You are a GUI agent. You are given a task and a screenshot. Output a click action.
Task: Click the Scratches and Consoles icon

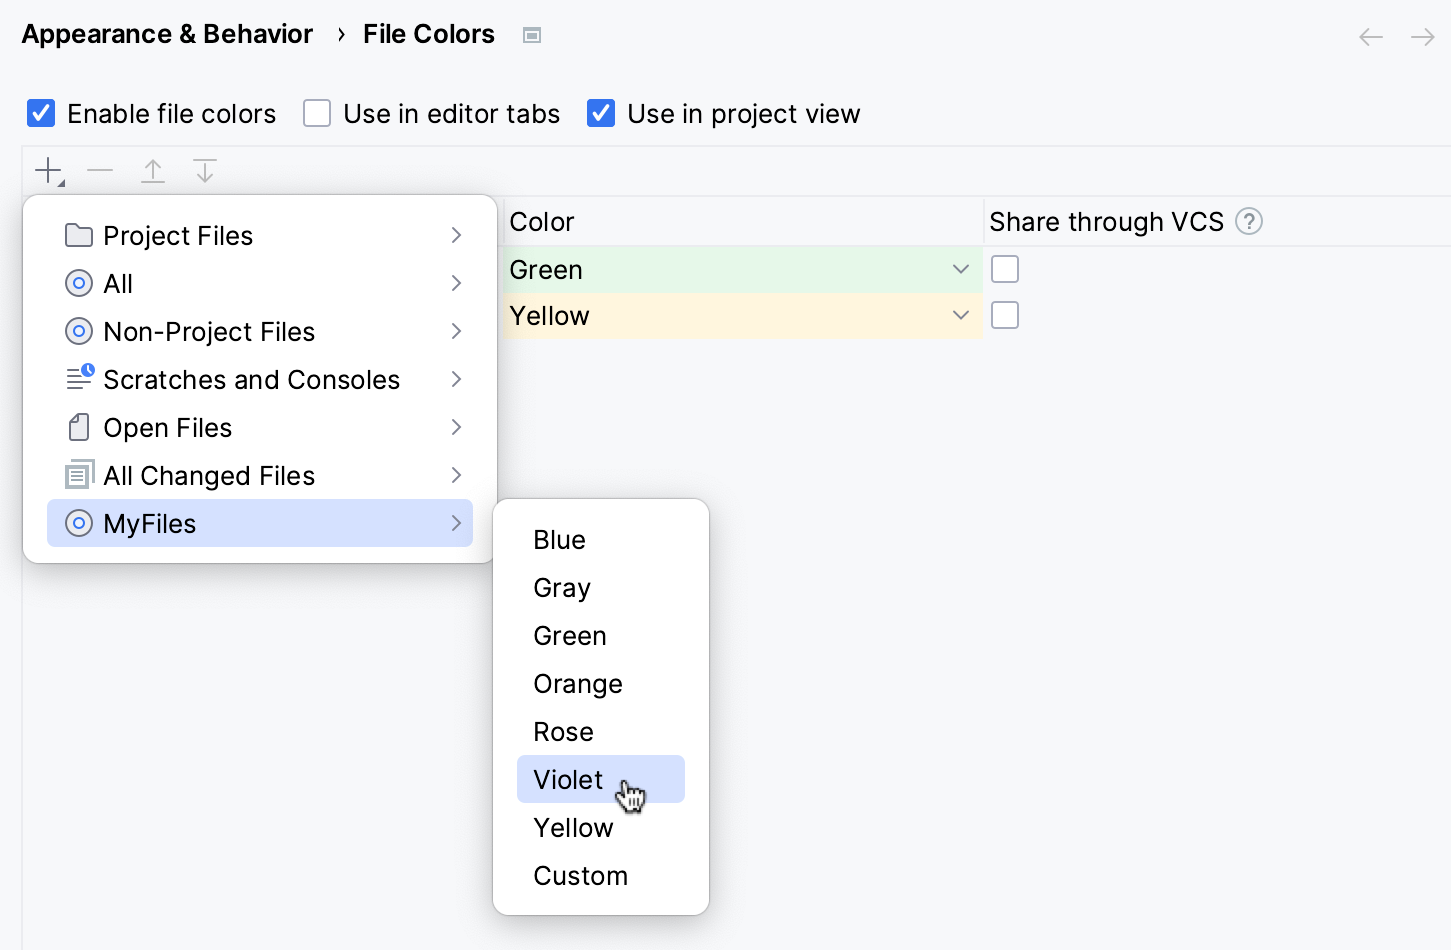point(79,379)
